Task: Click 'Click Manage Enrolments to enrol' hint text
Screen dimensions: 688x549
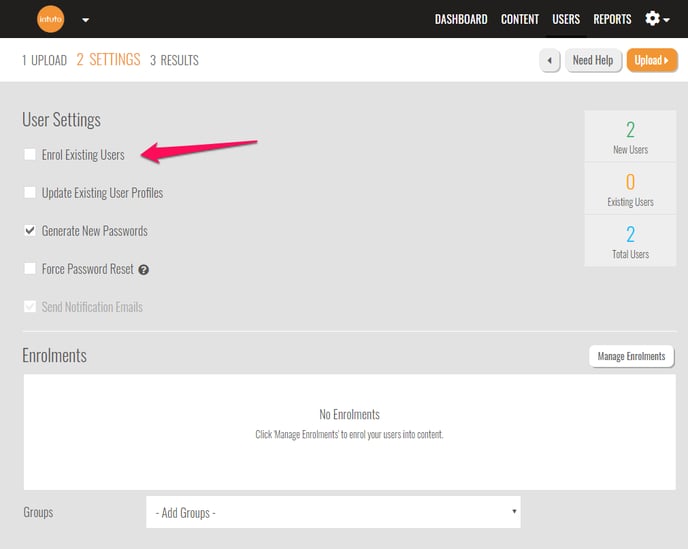Action: [x=349, y=434]
